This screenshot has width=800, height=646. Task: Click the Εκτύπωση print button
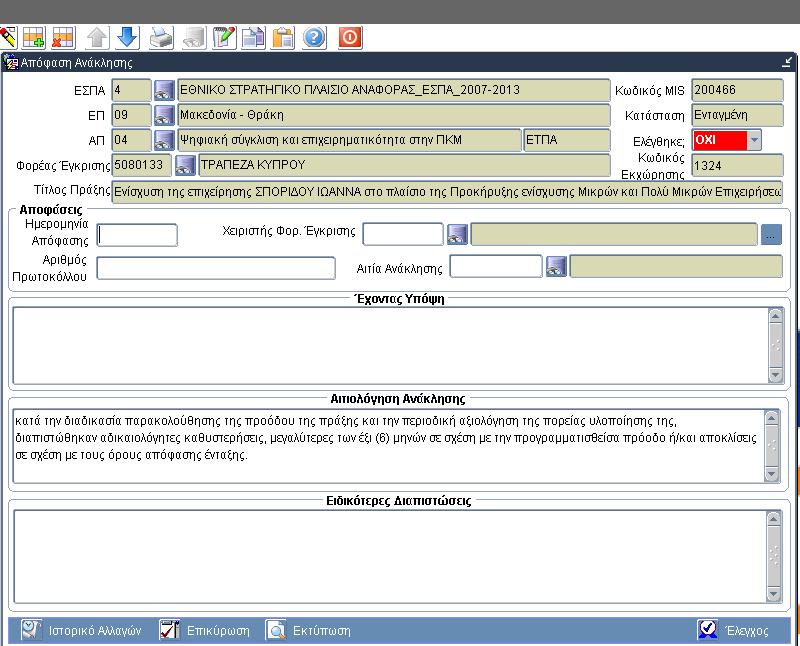pyautogui.click(x=309, y=631)
